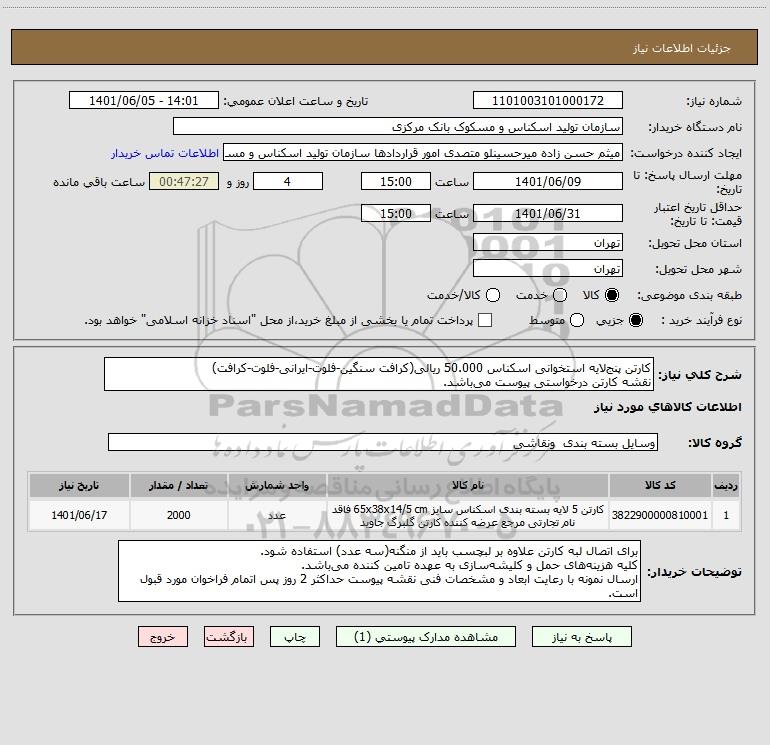Viewport: 770px width, 745px height.
Task: Select the متوسط purchase type radio
Action: click(577, 320)
